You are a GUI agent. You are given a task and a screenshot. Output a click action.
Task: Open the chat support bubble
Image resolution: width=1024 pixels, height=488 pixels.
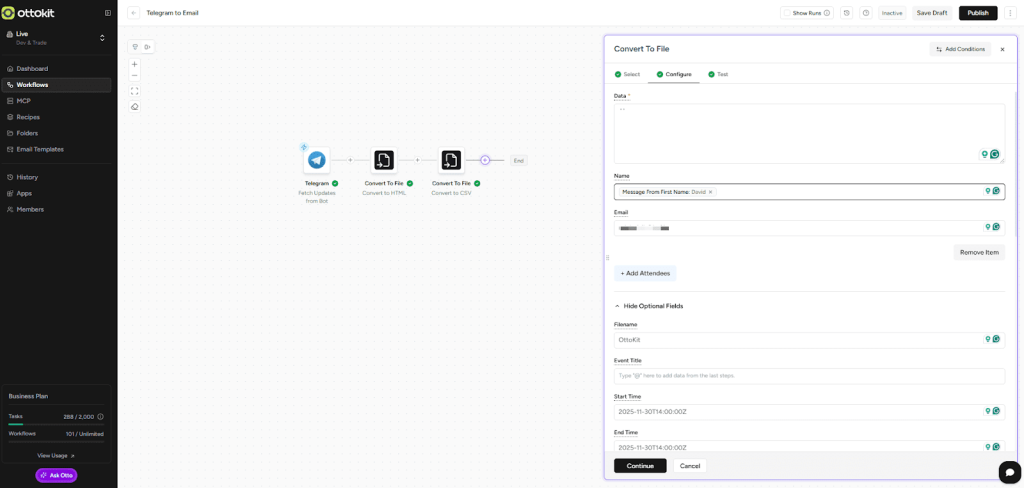point(1009,472)
